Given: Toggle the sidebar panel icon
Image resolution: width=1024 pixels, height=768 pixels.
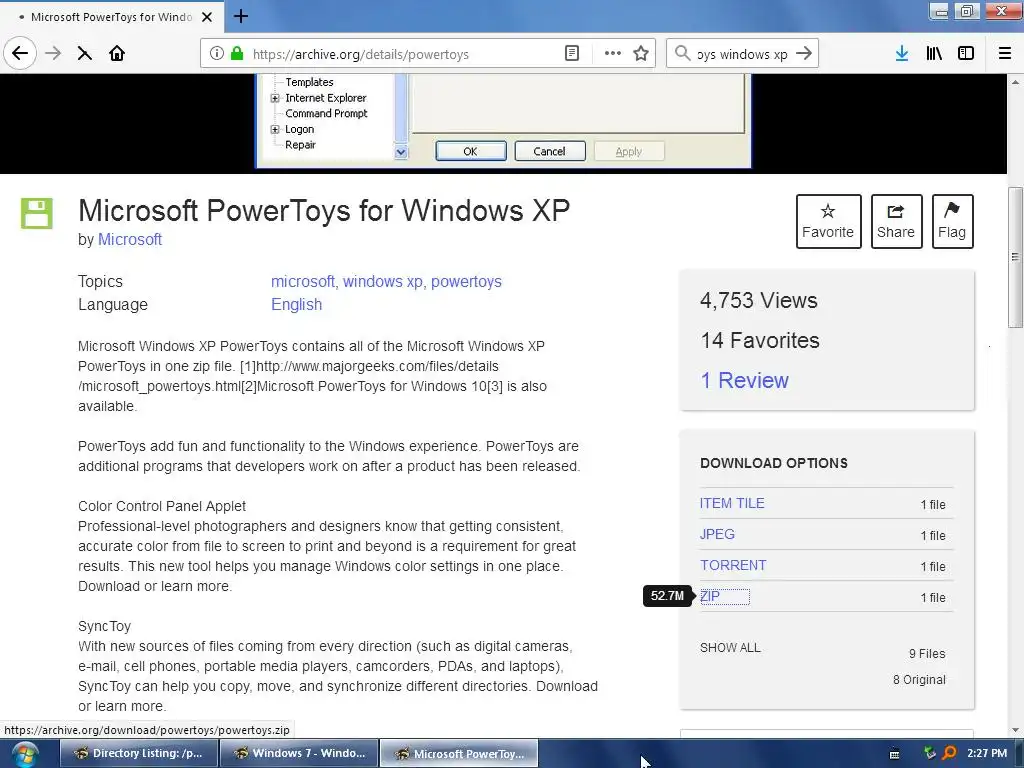Looking at the screenshot, I should click(x=966, y=54).
